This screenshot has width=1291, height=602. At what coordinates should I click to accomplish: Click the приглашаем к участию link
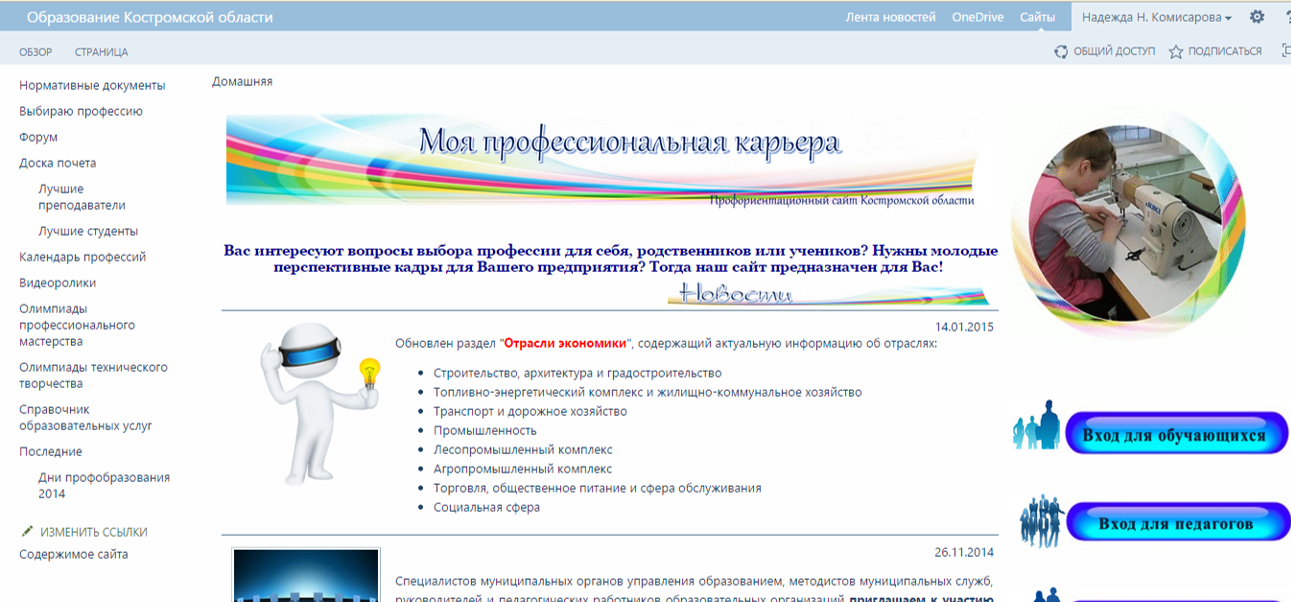click(920, 600)
